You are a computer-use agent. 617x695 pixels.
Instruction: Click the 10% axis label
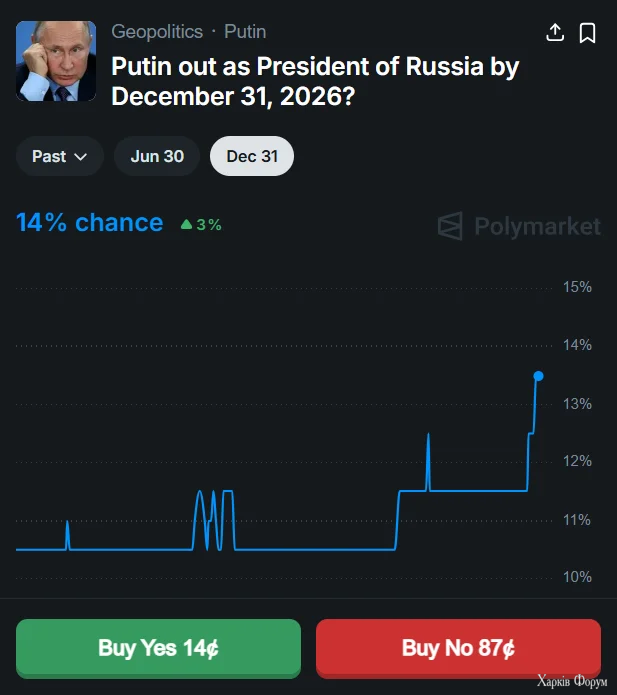[578, 577]
